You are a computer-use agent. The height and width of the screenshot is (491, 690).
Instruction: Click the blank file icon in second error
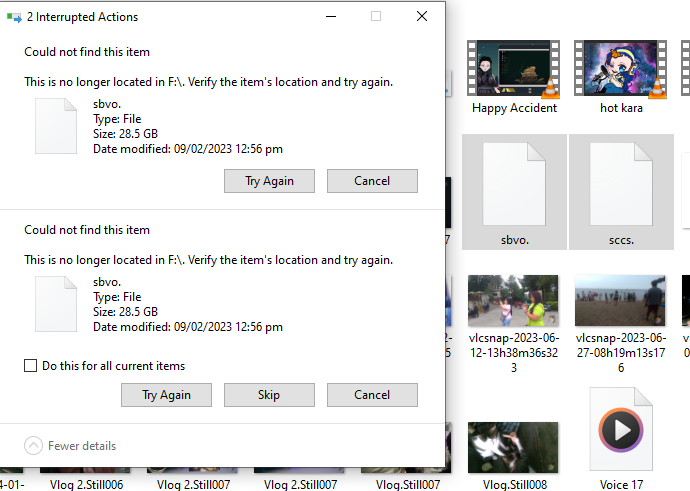(x=56, y=304)
